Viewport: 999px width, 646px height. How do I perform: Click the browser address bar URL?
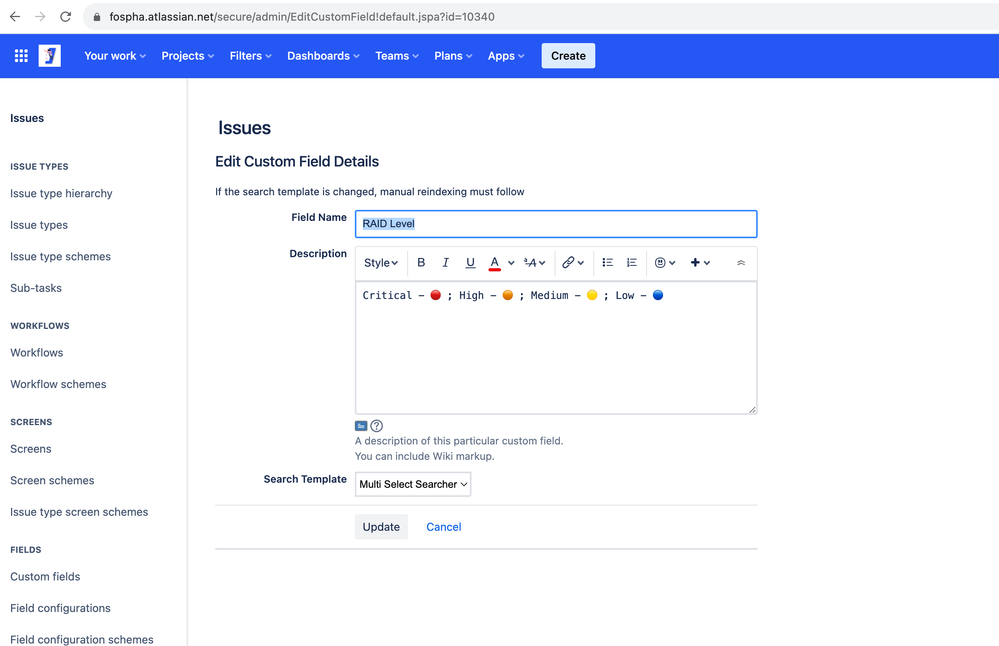(x=301, y=17)
